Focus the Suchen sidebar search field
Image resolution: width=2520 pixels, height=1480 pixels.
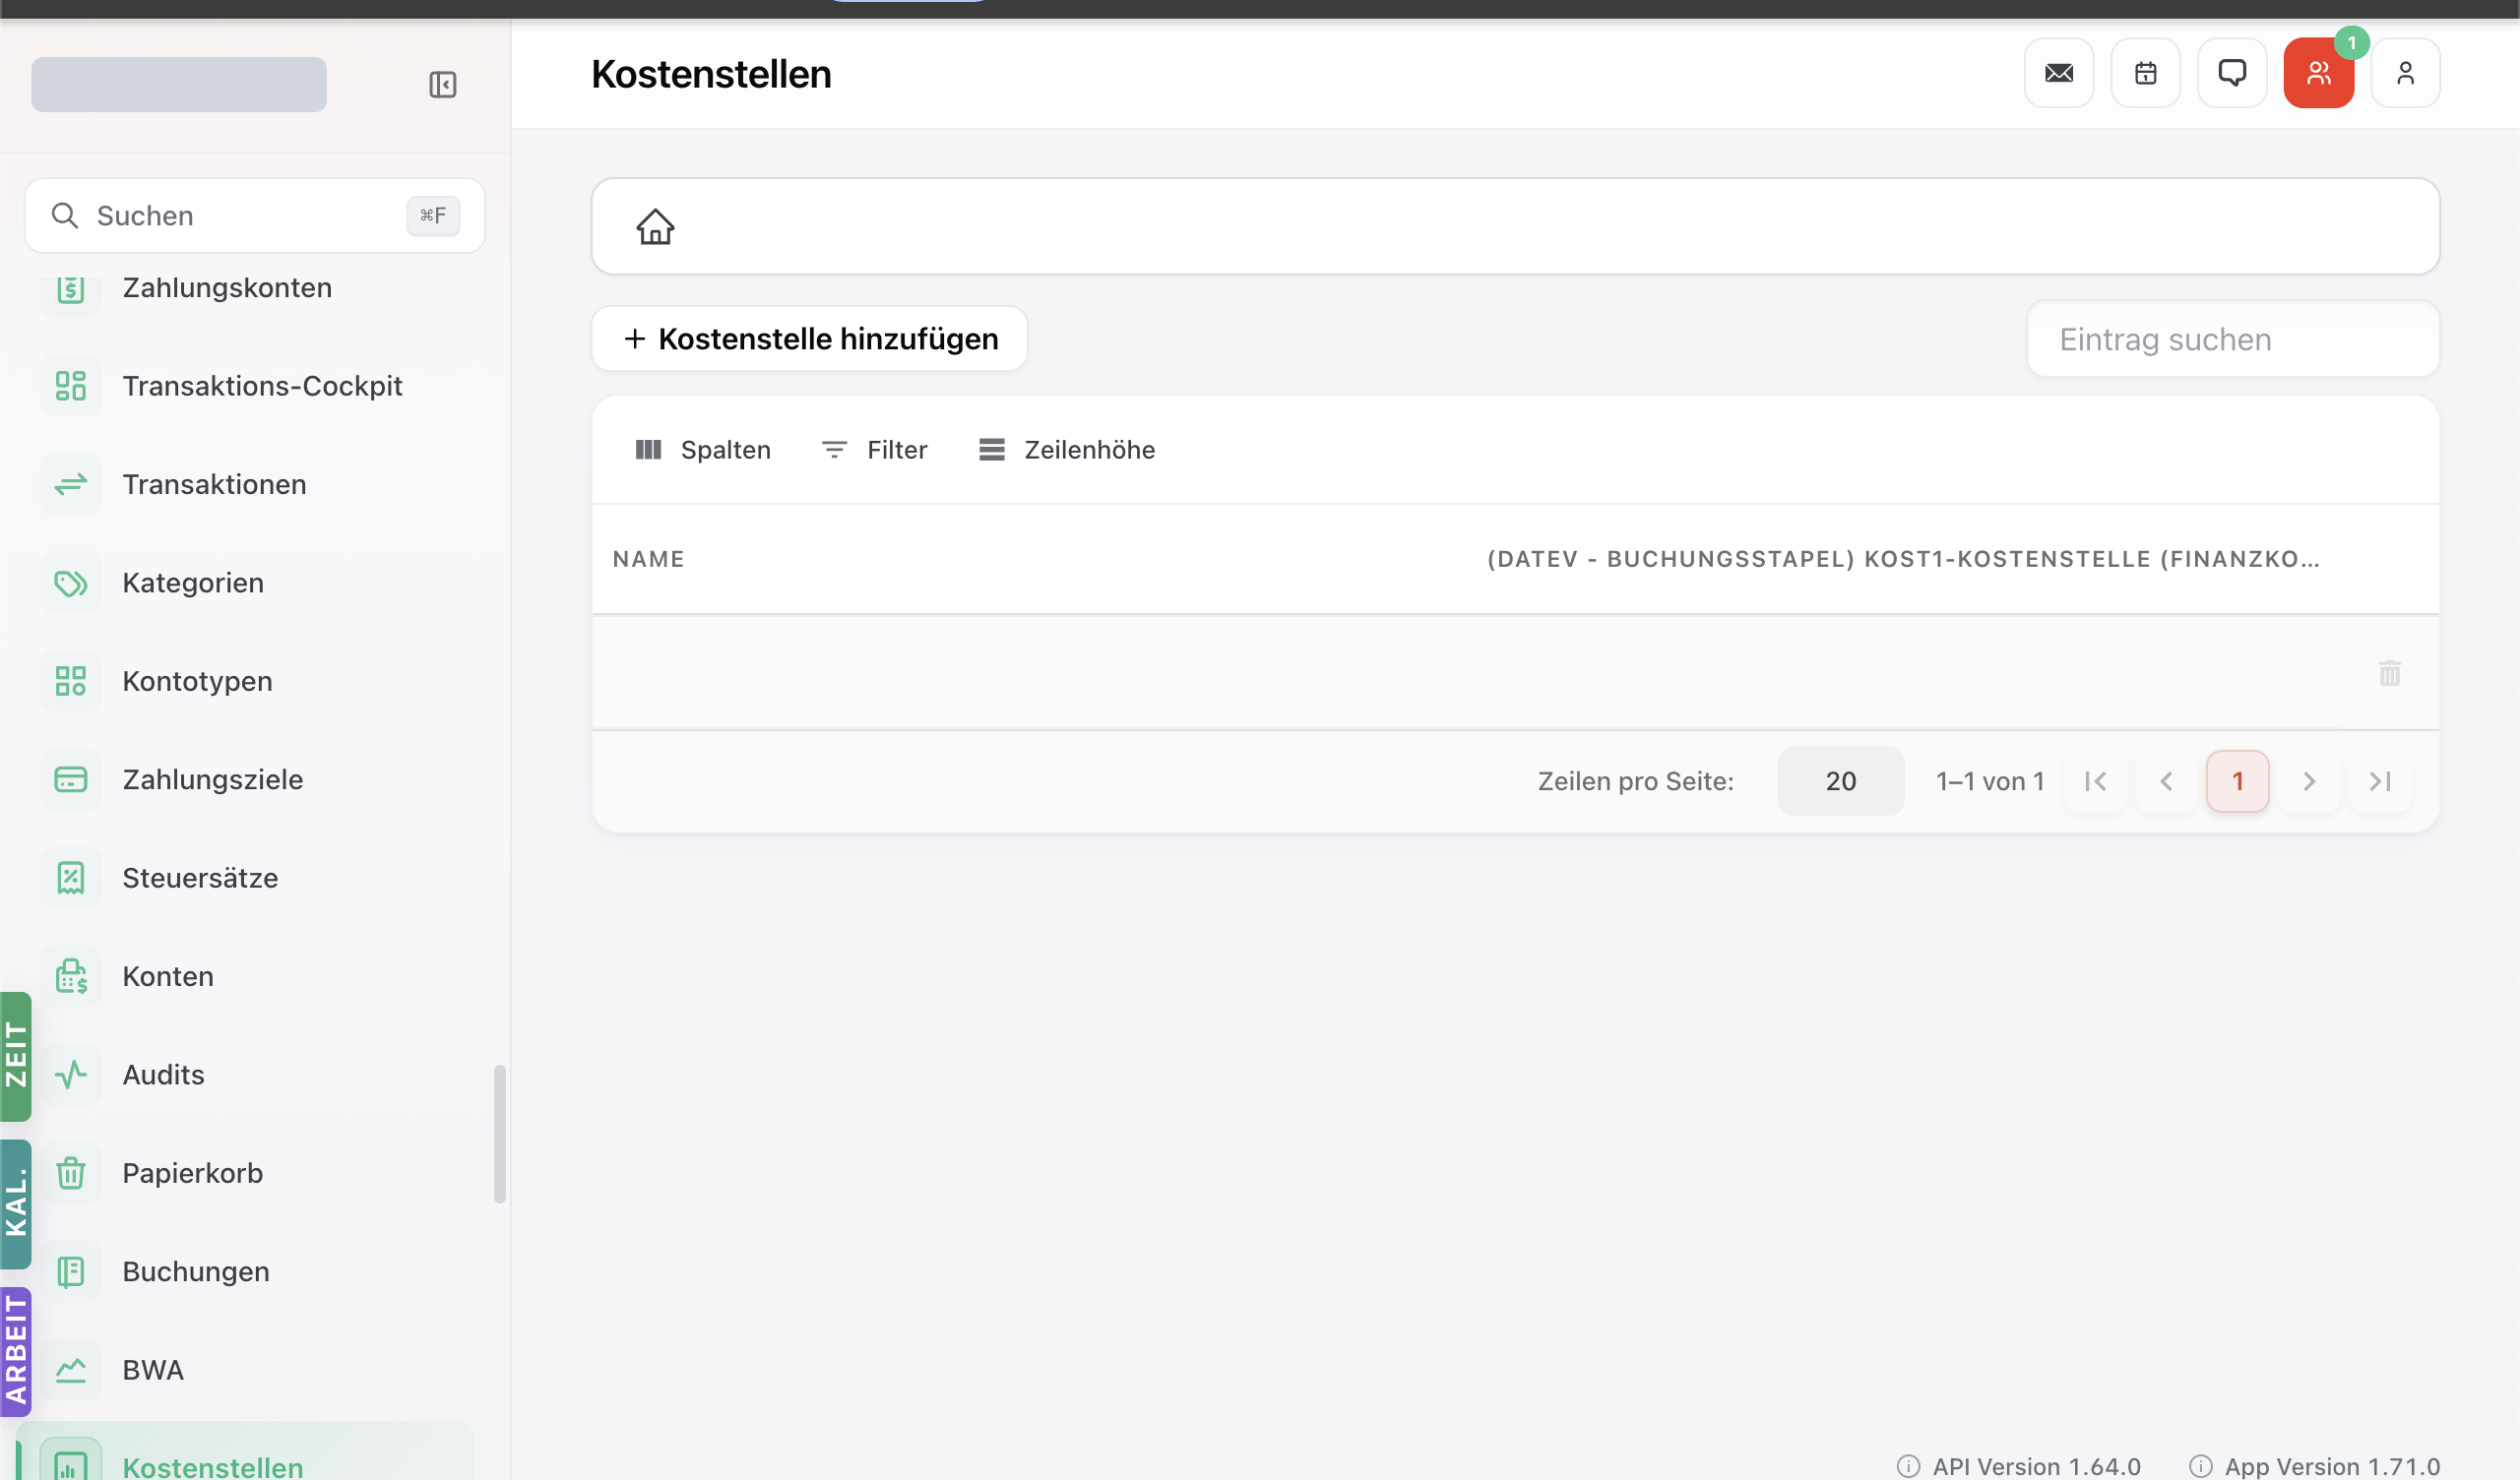tap(254, 215)
